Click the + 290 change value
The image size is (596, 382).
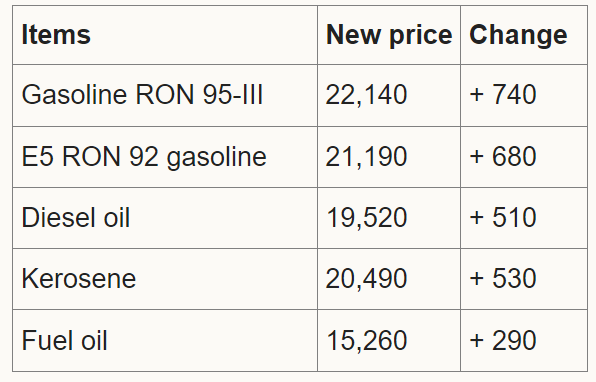(503, 341)
